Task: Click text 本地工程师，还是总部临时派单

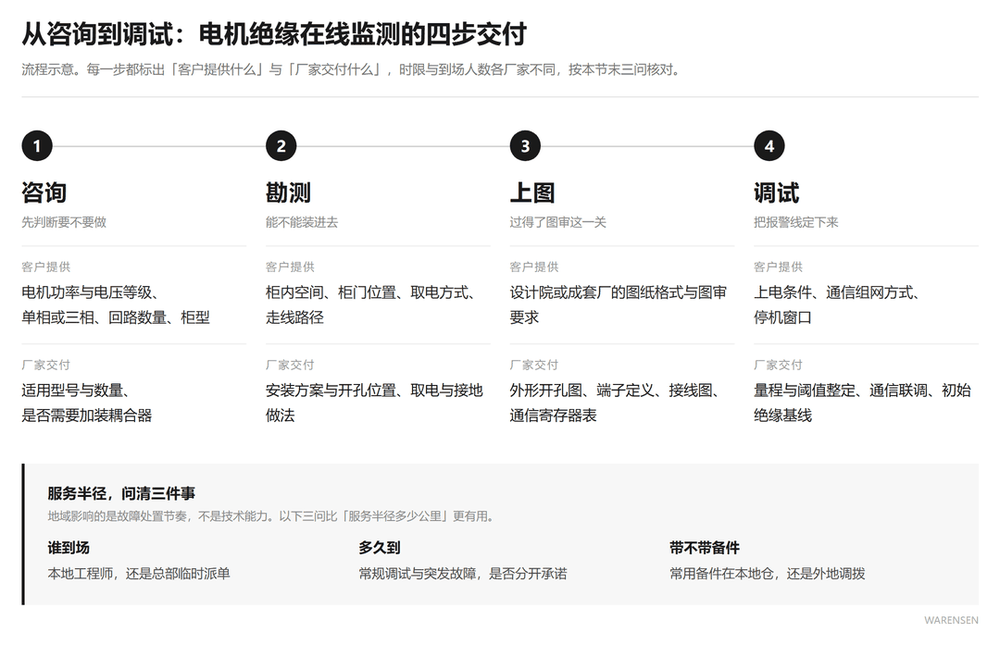Action: click(139, 574)
